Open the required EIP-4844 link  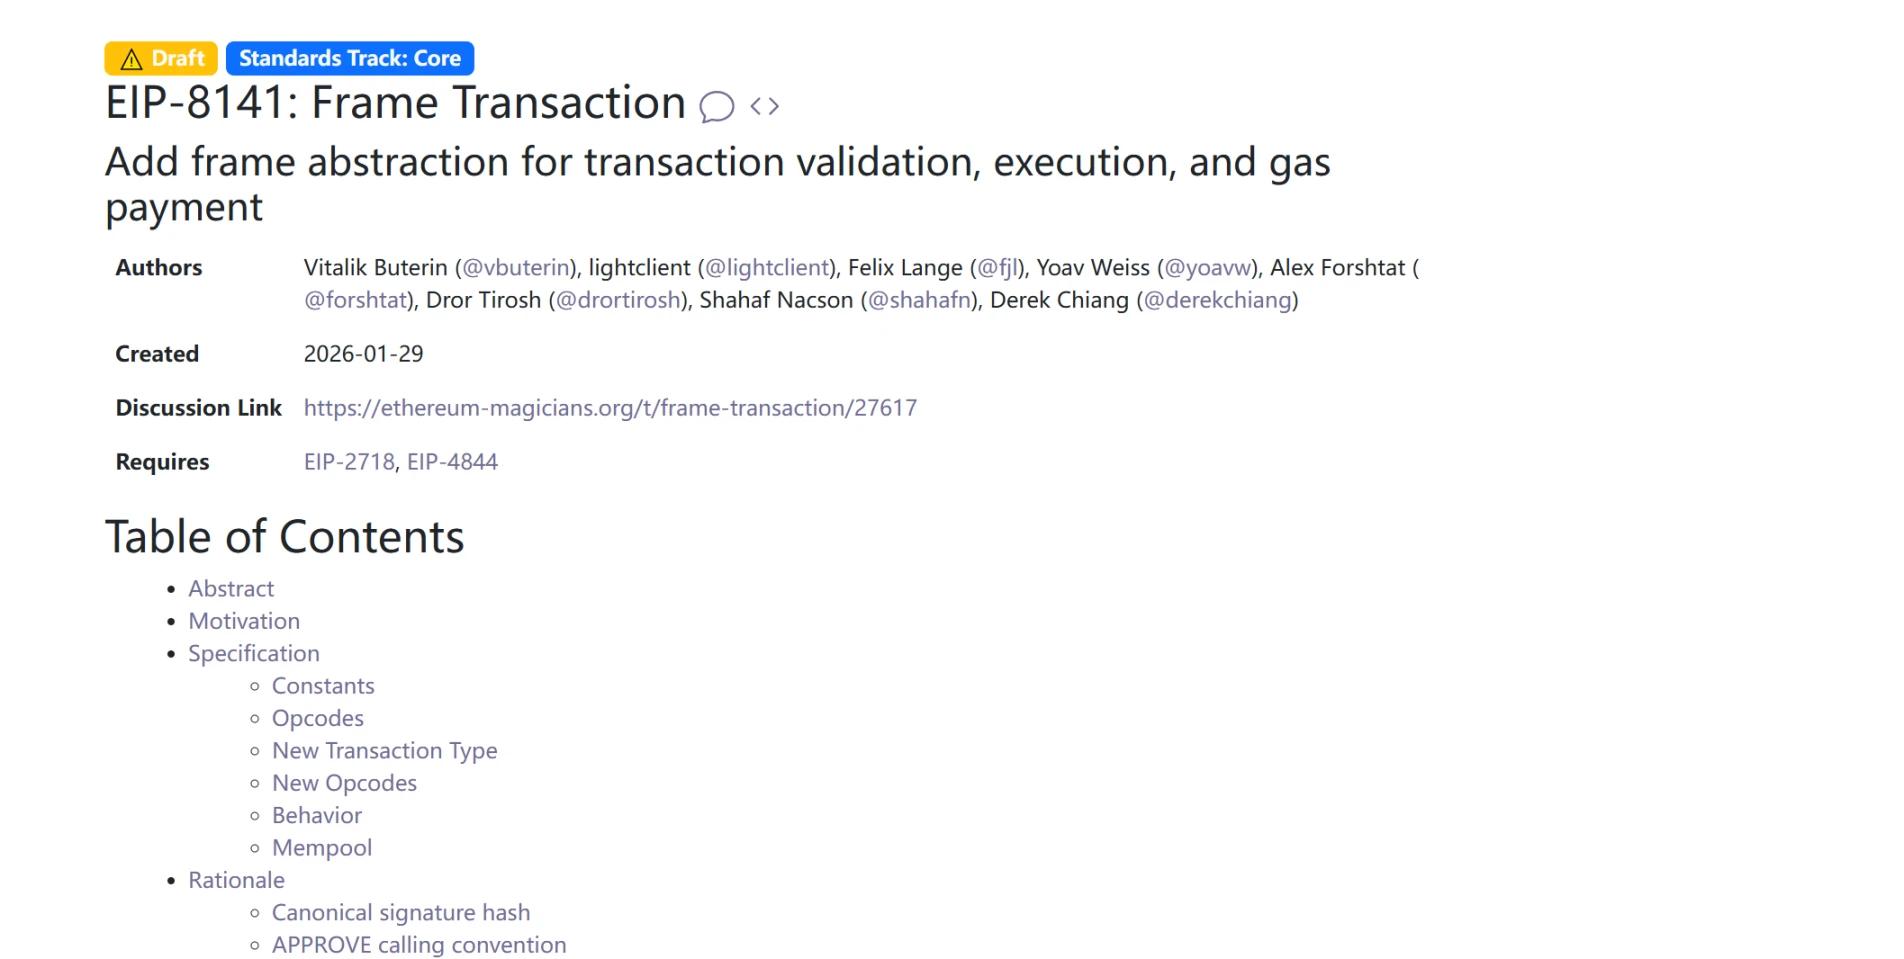(x=452, y=462)
